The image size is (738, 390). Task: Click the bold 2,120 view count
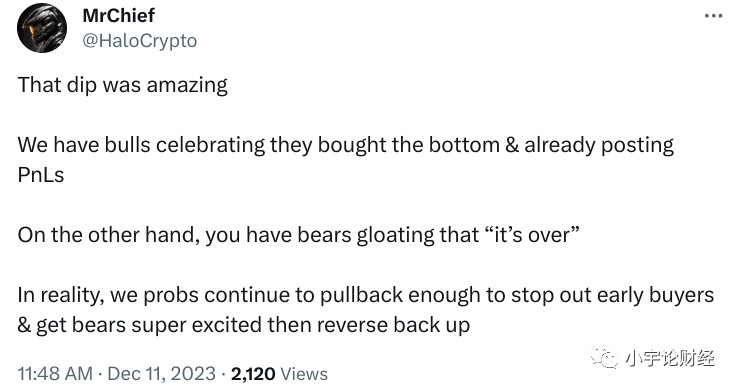click(x=253, y=374)
